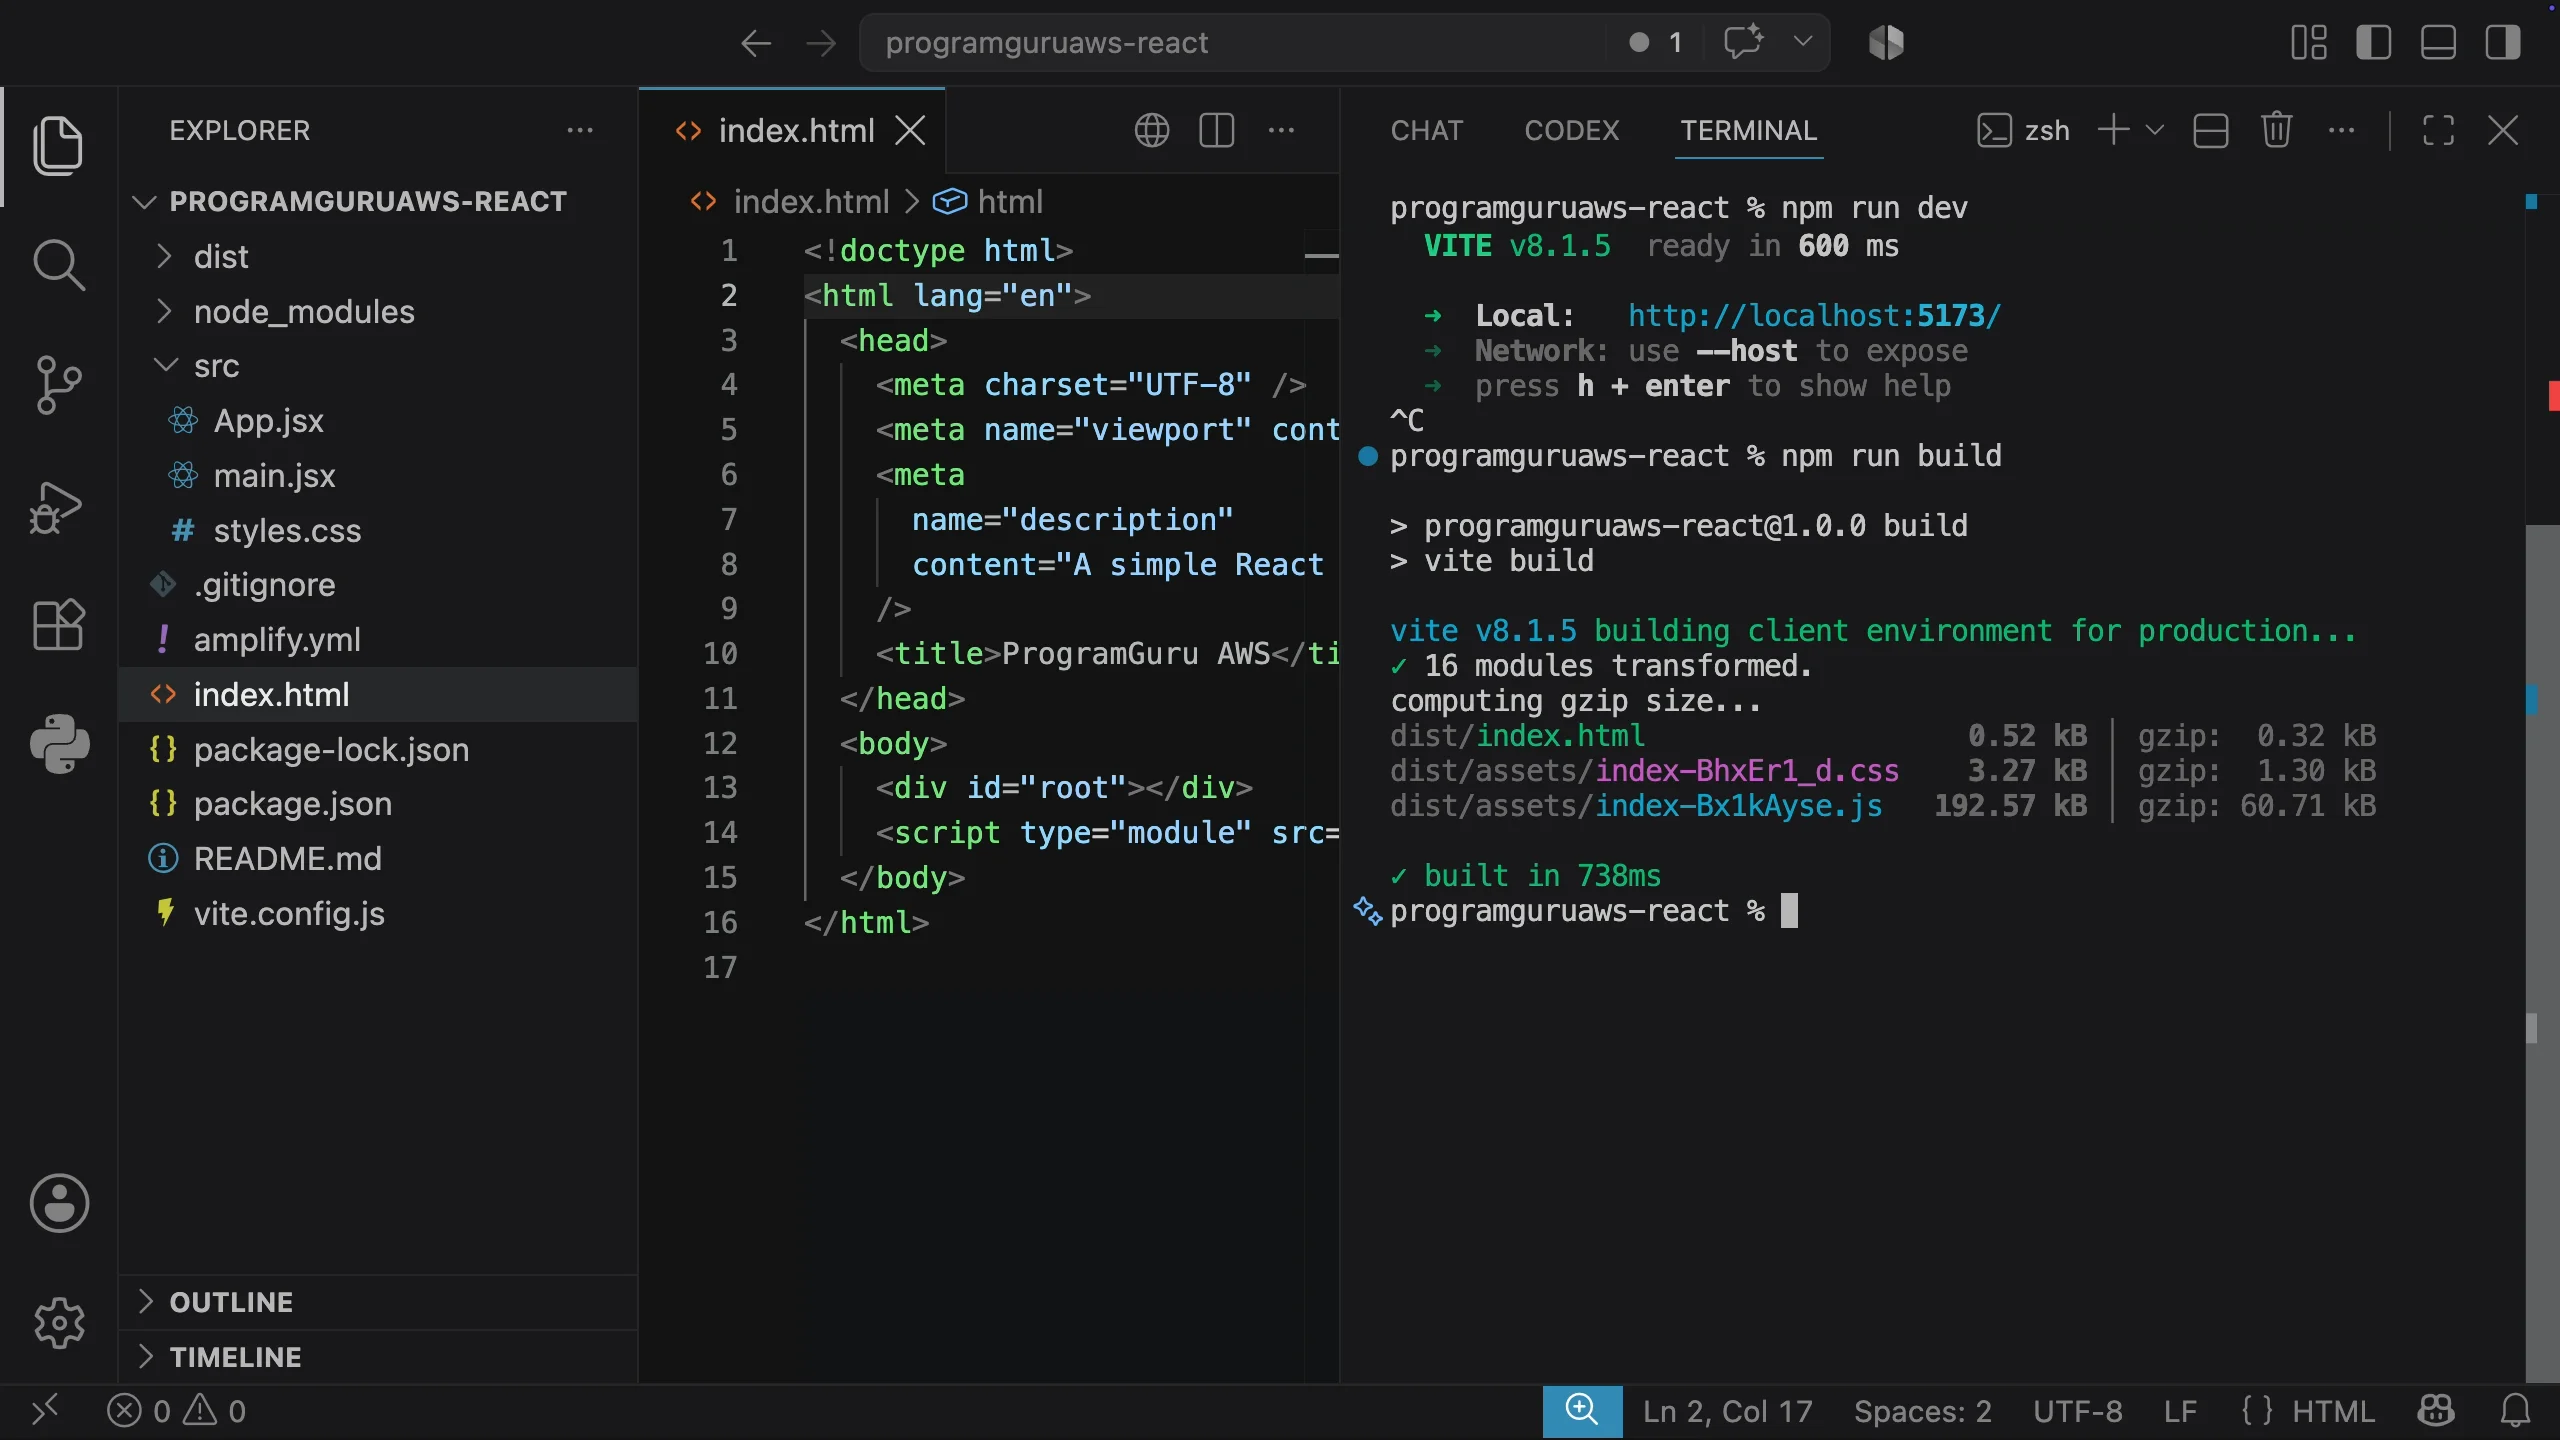Open the remote window indicator

tap(45, 1411)
